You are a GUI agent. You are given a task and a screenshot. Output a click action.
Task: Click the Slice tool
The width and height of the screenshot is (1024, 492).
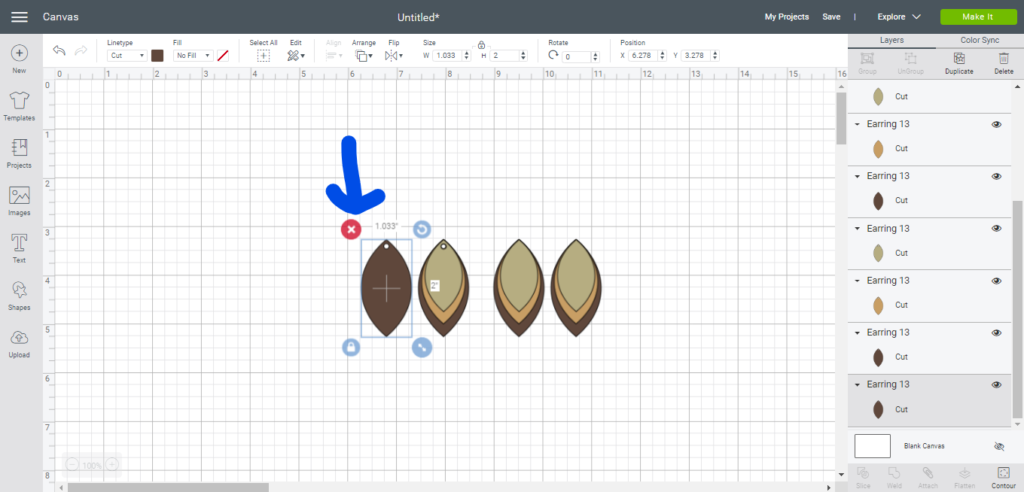click(x=863, y=478)
